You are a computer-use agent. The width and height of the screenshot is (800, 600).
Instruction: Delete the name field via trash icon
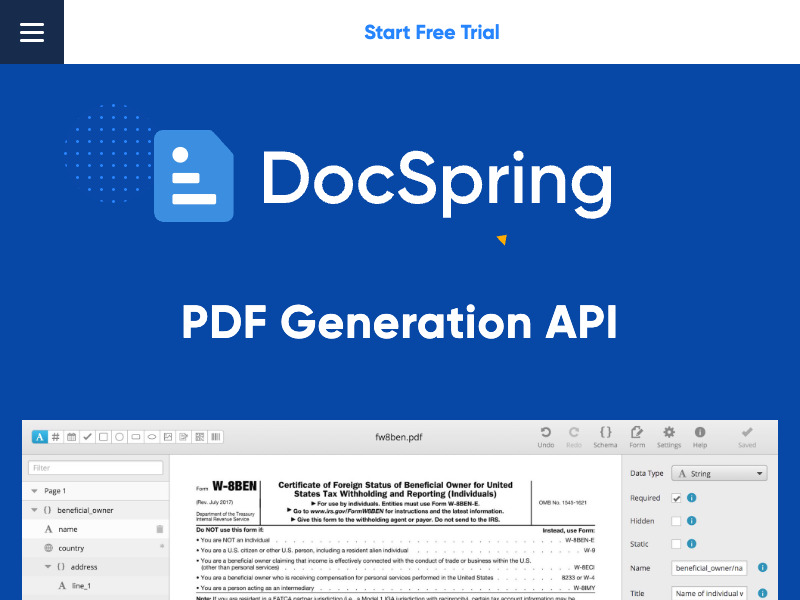160,529
